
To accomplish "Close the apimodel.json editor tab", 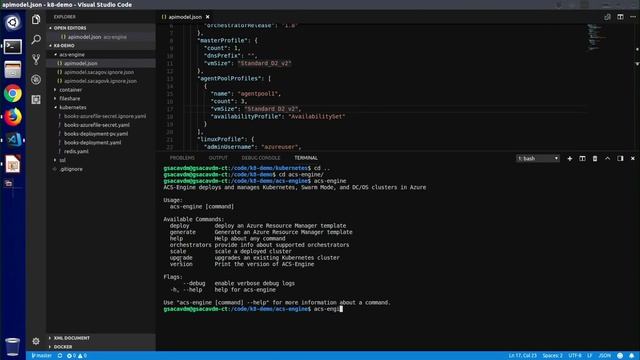I will click(x=208, y=17).
